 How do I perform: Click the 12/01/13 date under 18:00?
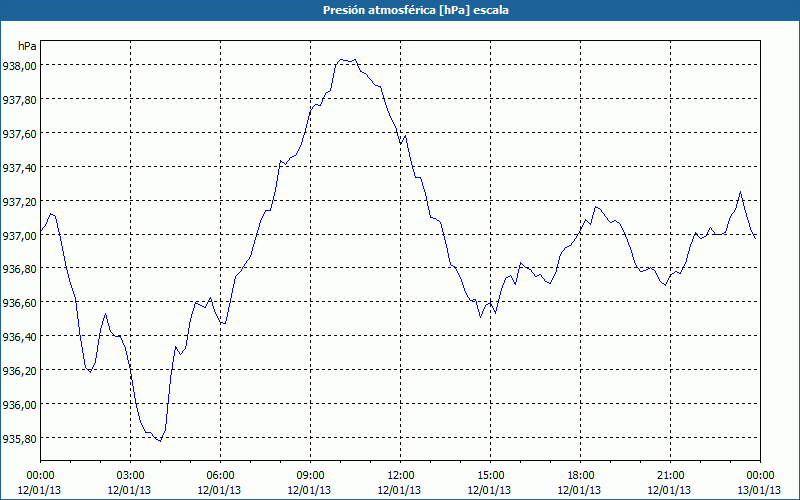click(580, 490)
